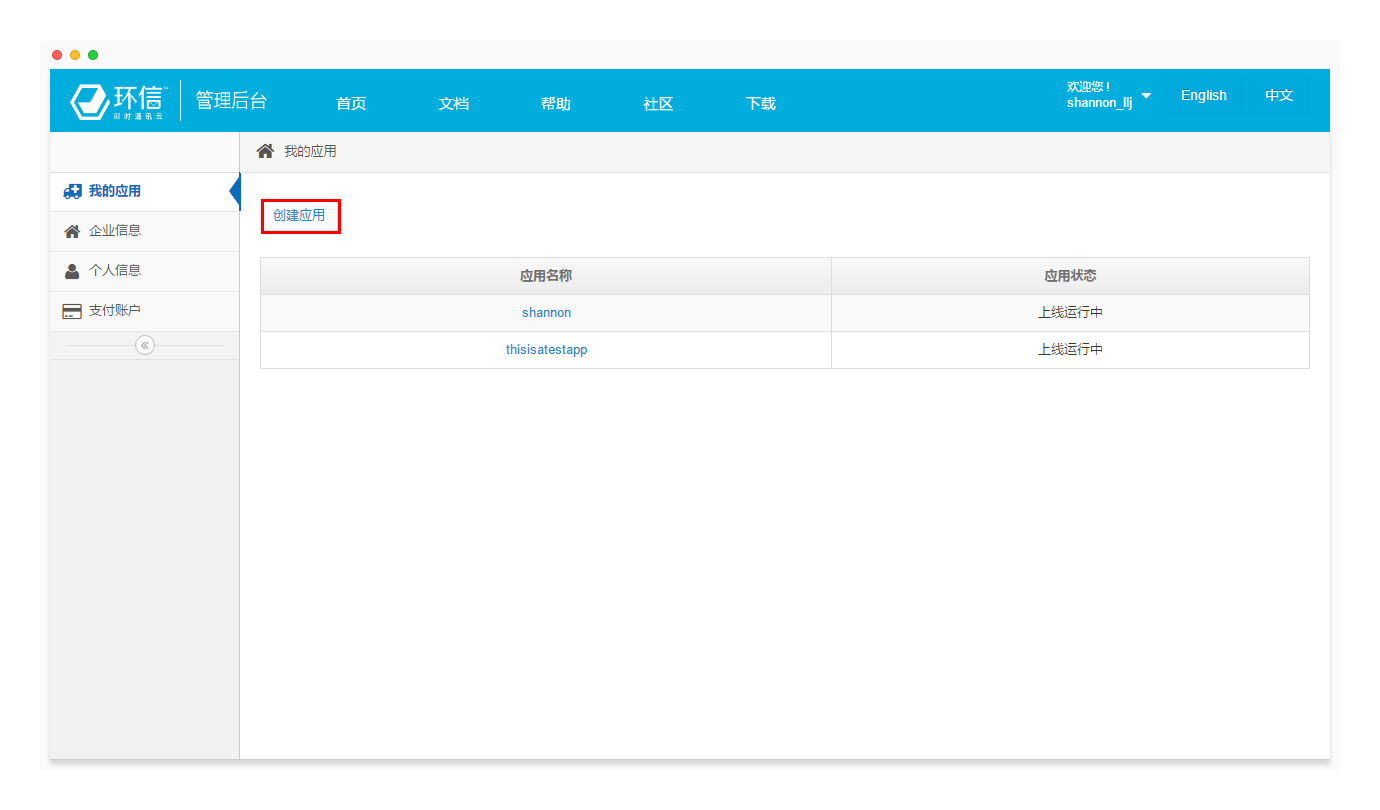Open the 首页 navigation menu item

coord(351,103)
